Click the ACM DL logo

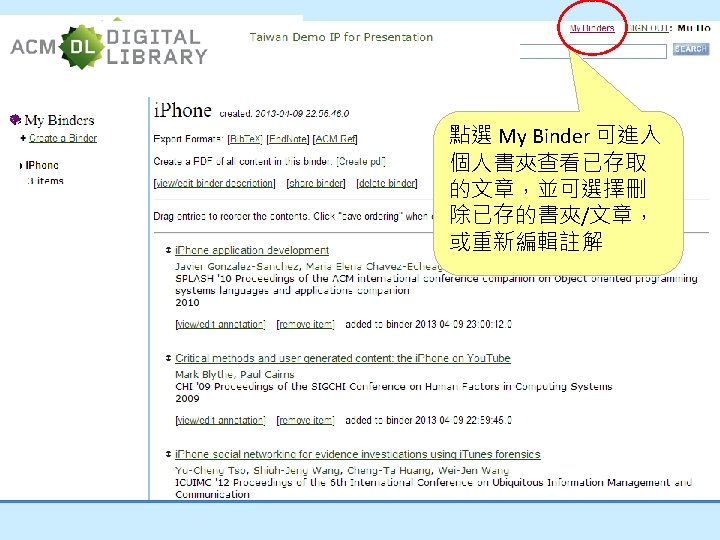[109, 46]
